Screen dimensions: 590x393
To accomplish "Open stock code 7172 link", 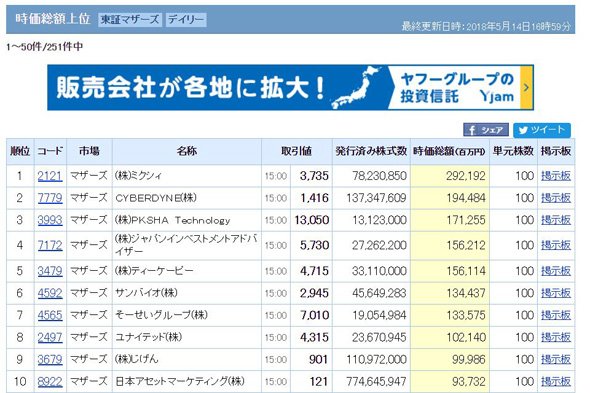I will (50, 245).
